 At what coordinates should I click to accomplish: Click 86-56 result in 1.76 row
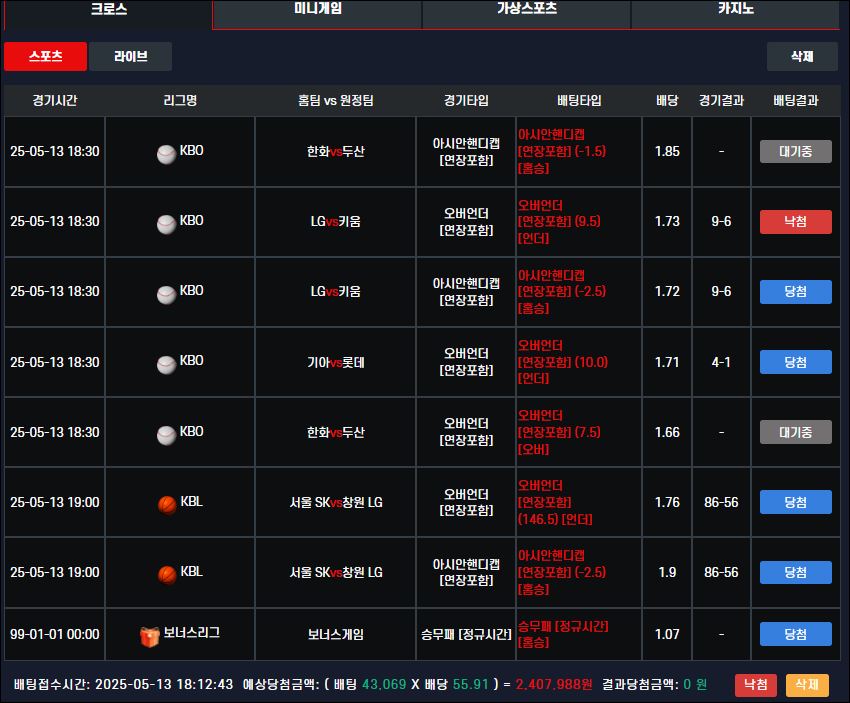(x=721, y=502)
